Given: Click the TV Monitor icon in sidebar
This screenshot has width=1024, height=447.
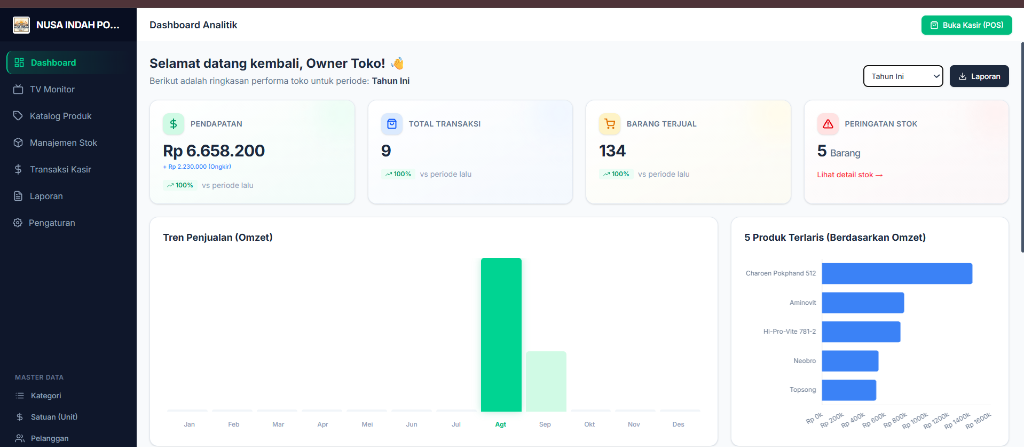Looking at the screenshot, I should [x=18, y=89].
